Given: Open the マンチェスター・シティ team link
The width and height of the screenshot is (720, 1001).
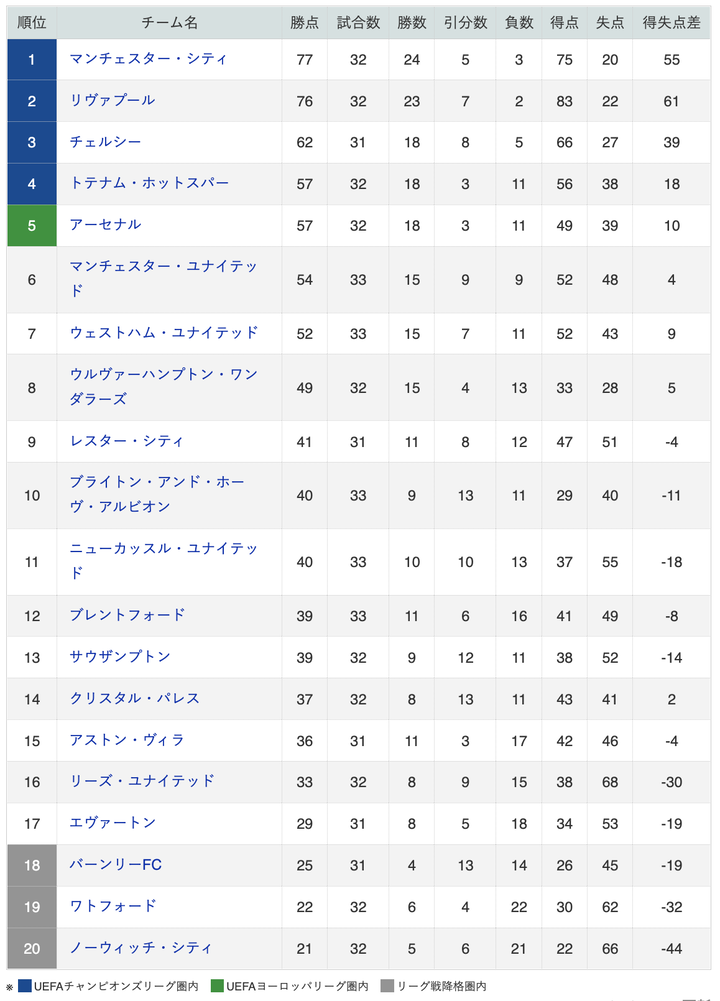Looking at the screenshot, I should click(148, 59).
